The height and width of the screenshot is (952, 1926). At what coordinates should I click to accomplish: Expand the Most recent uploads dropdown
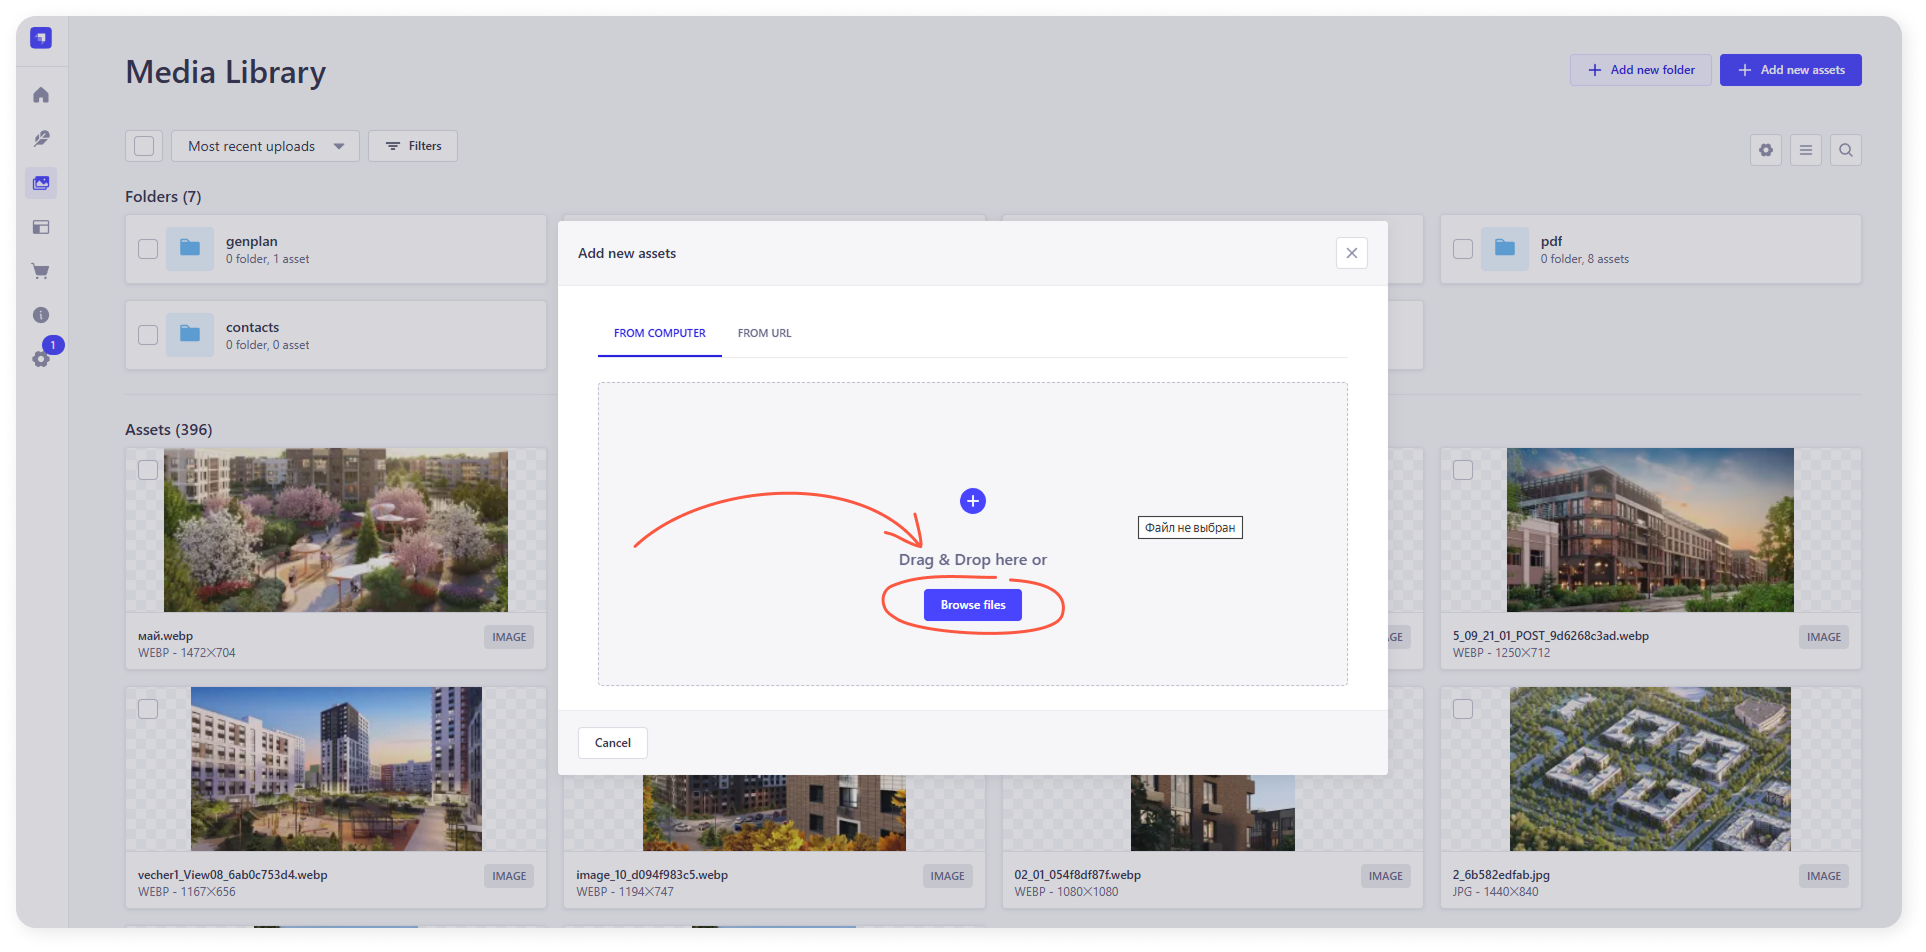pos(265,146)
